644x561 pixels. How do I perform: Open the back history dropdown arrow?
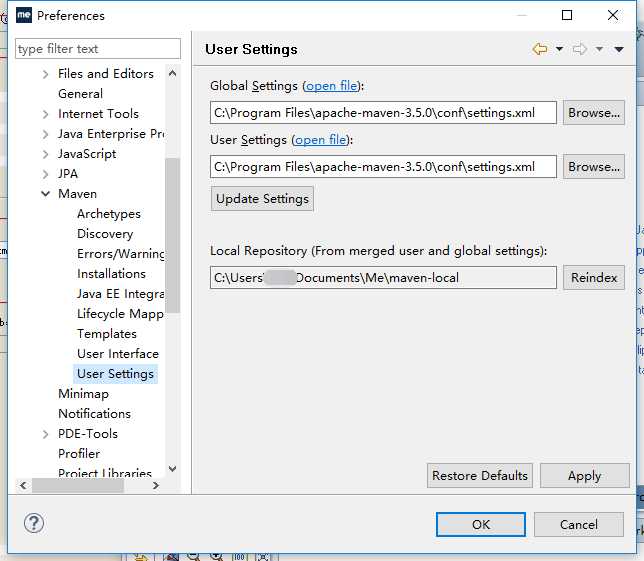(x=559, y=49)
